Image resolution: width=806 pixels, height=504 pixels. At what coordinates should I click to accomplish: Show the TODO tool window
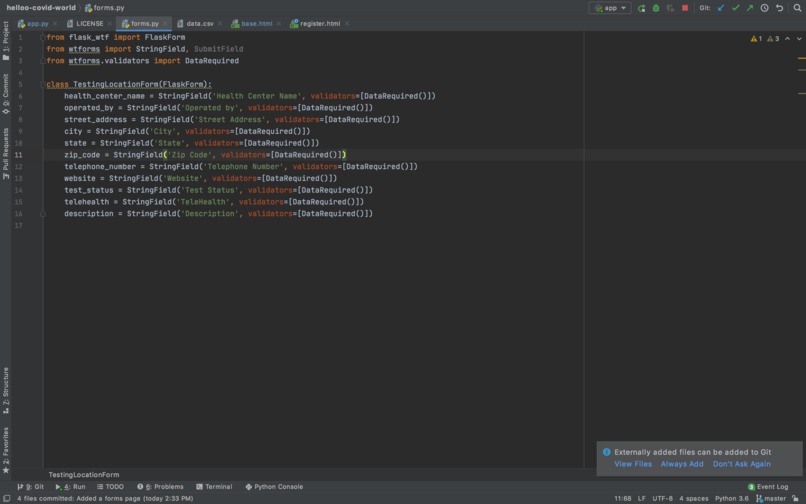pos(111,487)
